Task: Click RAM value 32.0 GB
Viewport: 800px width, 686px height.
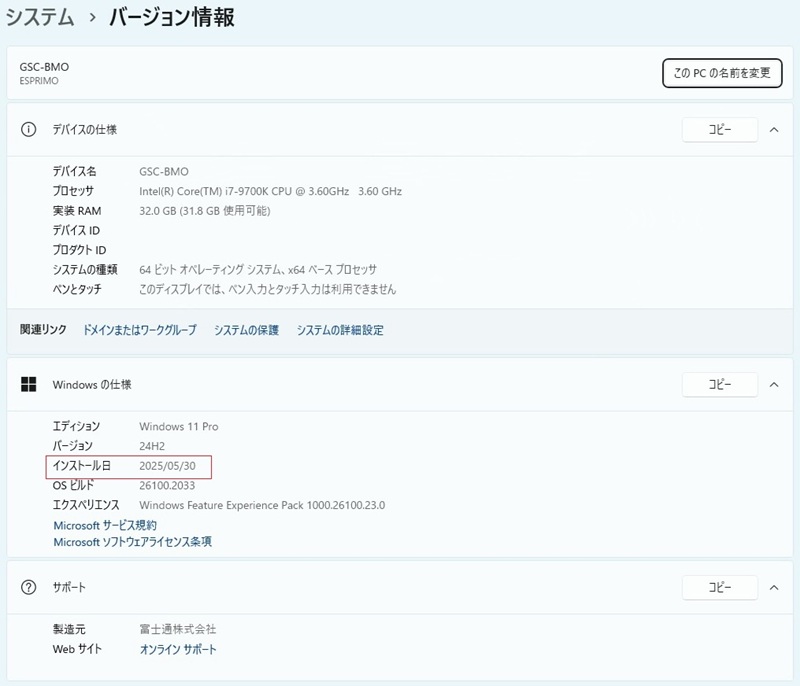Action: pos(205,211)
